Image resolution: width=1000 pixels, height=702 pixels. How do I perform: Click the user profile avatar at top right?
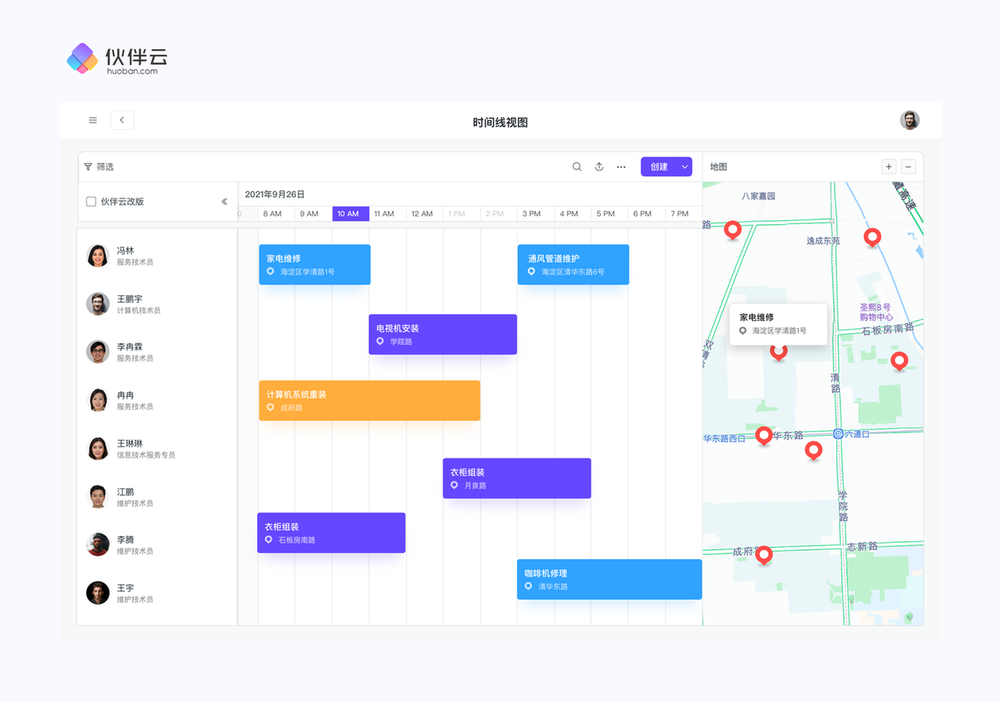[909, 121]
